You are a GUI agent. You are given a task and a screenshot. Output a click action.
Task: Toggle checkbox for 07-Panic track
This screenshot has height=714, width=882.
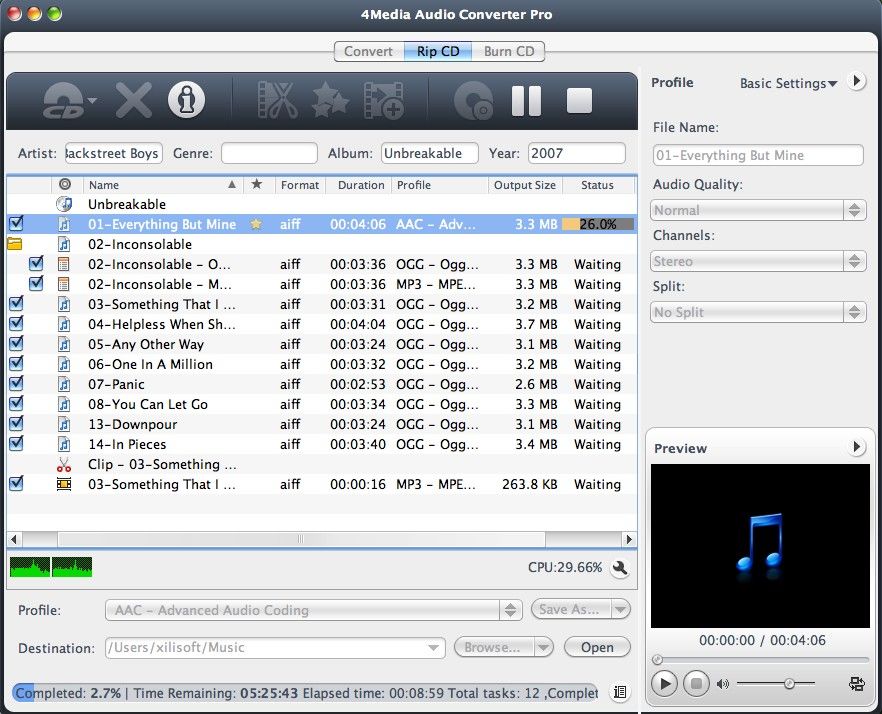tap(16, 384)
